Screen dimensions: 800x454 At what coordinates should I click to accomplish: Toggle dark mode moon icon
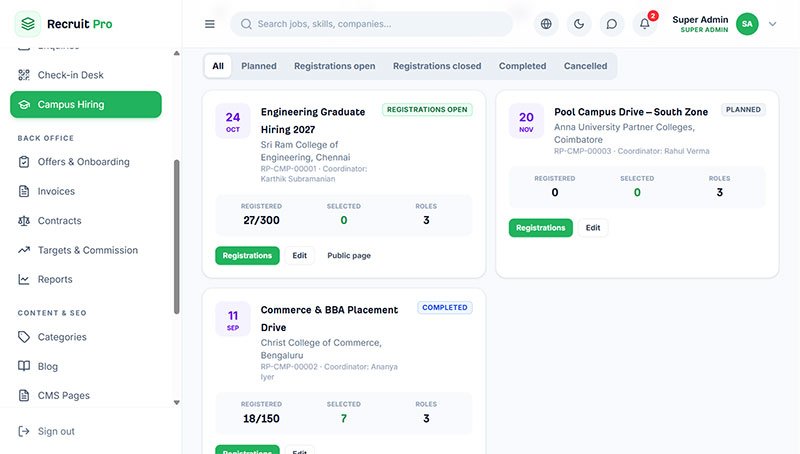click(x=579, y=24)
